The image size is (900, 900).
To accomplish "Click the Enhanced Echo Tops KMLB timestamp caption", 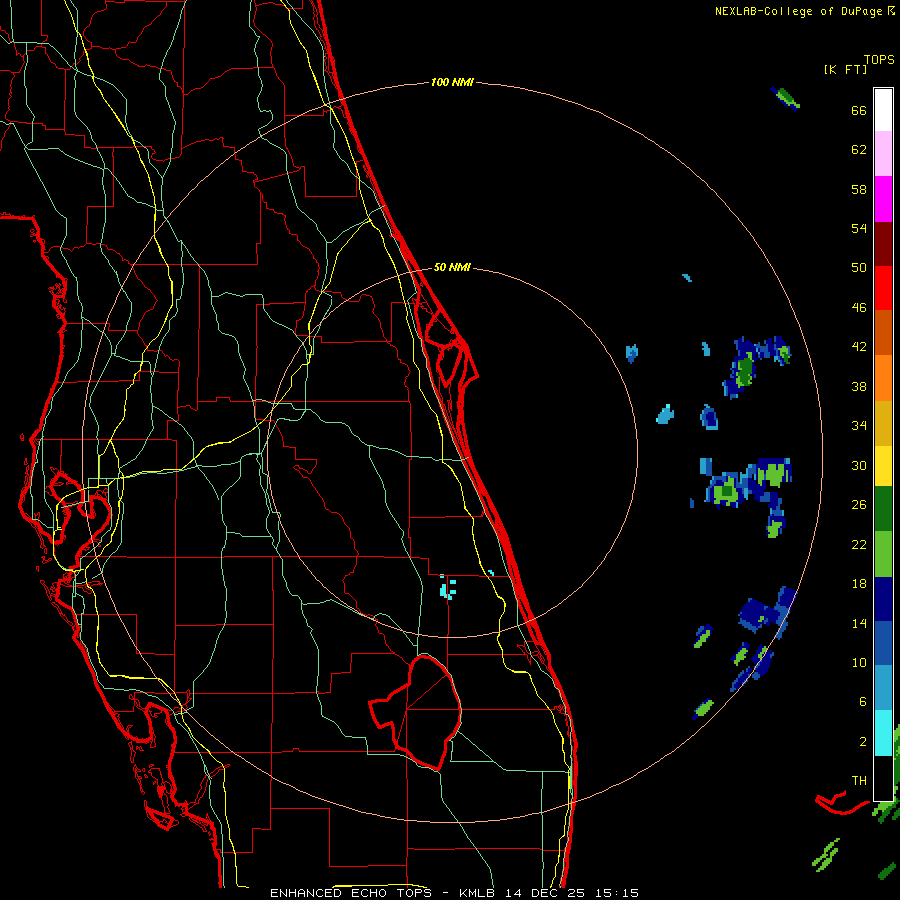I will tap(454, 893).
